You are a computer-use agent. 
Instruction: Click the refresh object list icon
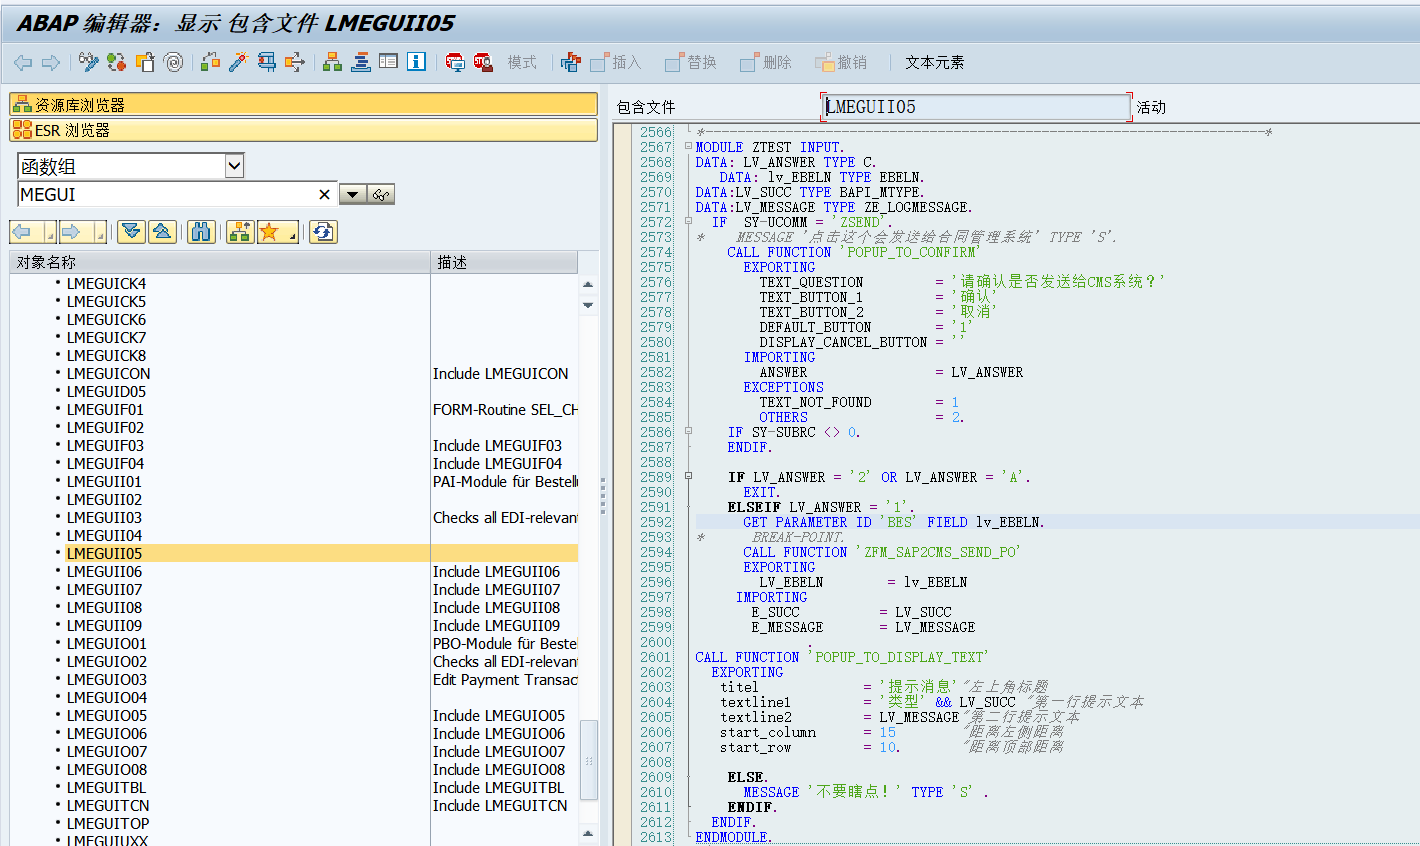pyautogui.click(x=323, y=232)
